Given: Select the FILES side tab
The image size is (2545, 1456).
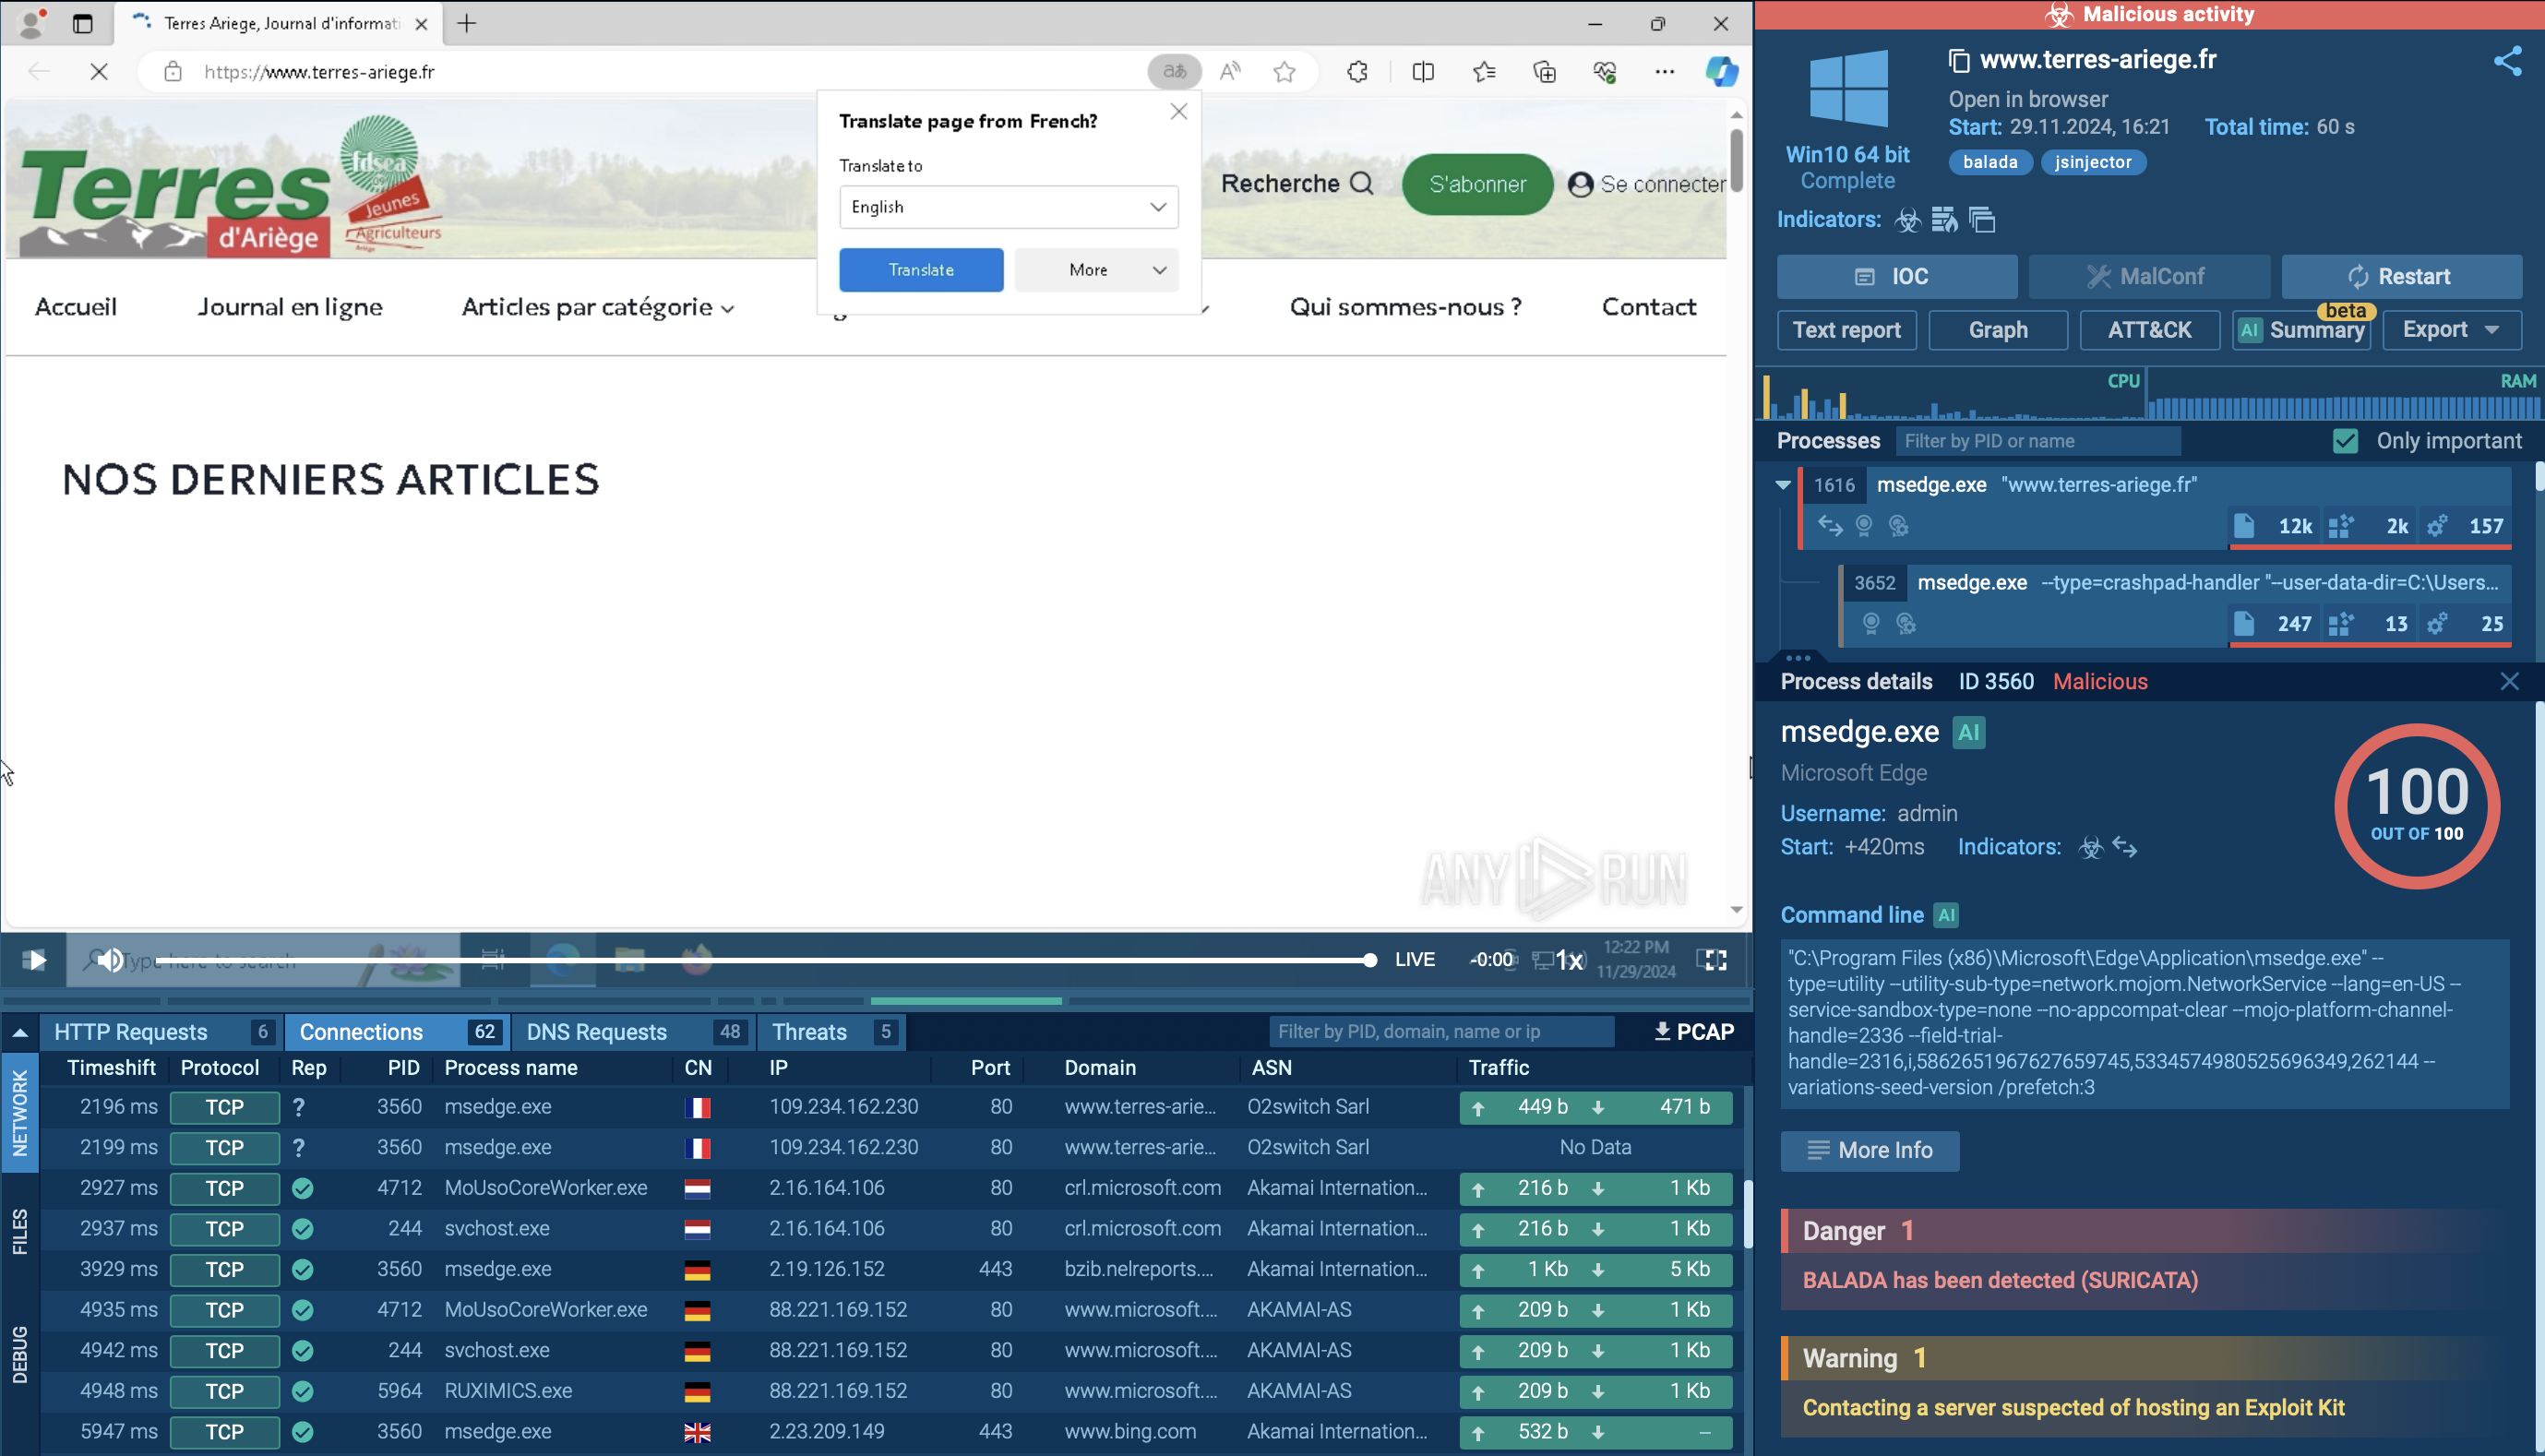Looking at the screenshot, I should pos(20,1232).
